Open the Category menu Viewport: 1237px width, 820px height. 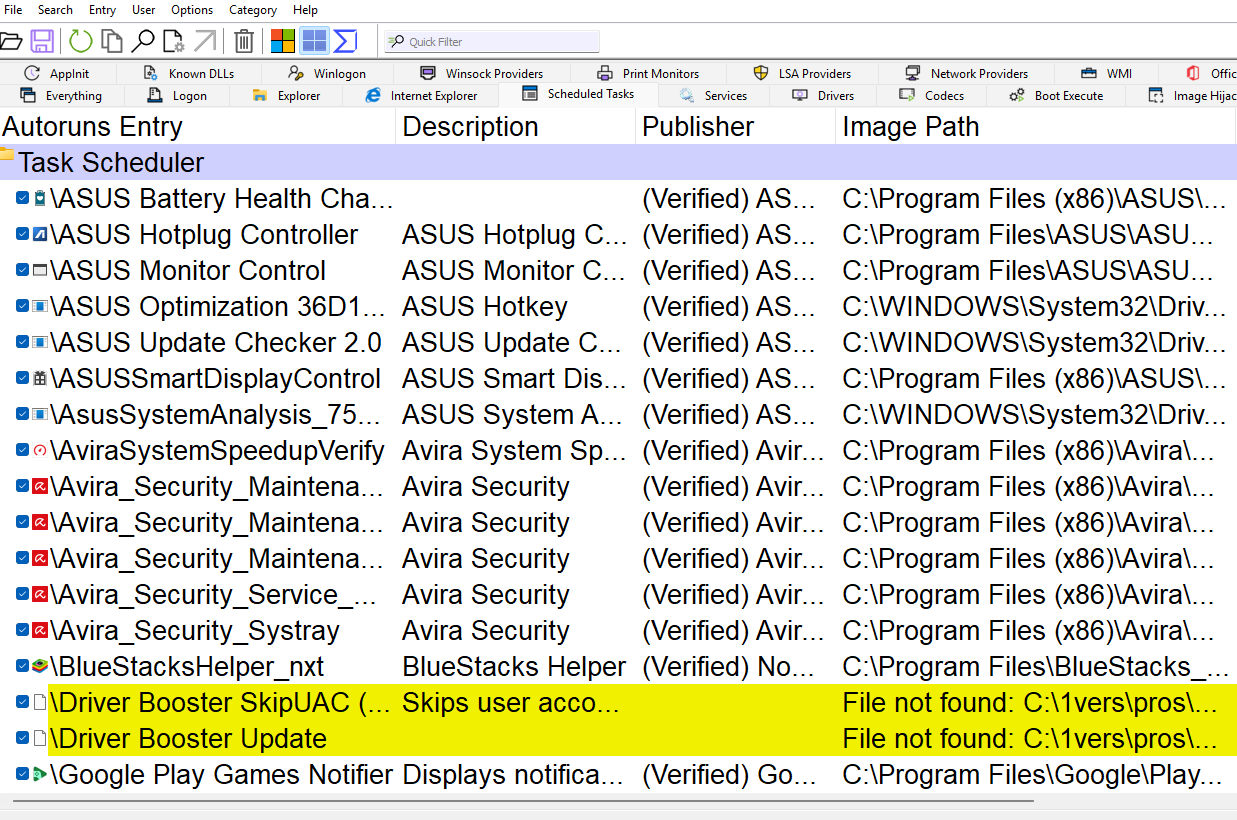(x=253, y=10)
